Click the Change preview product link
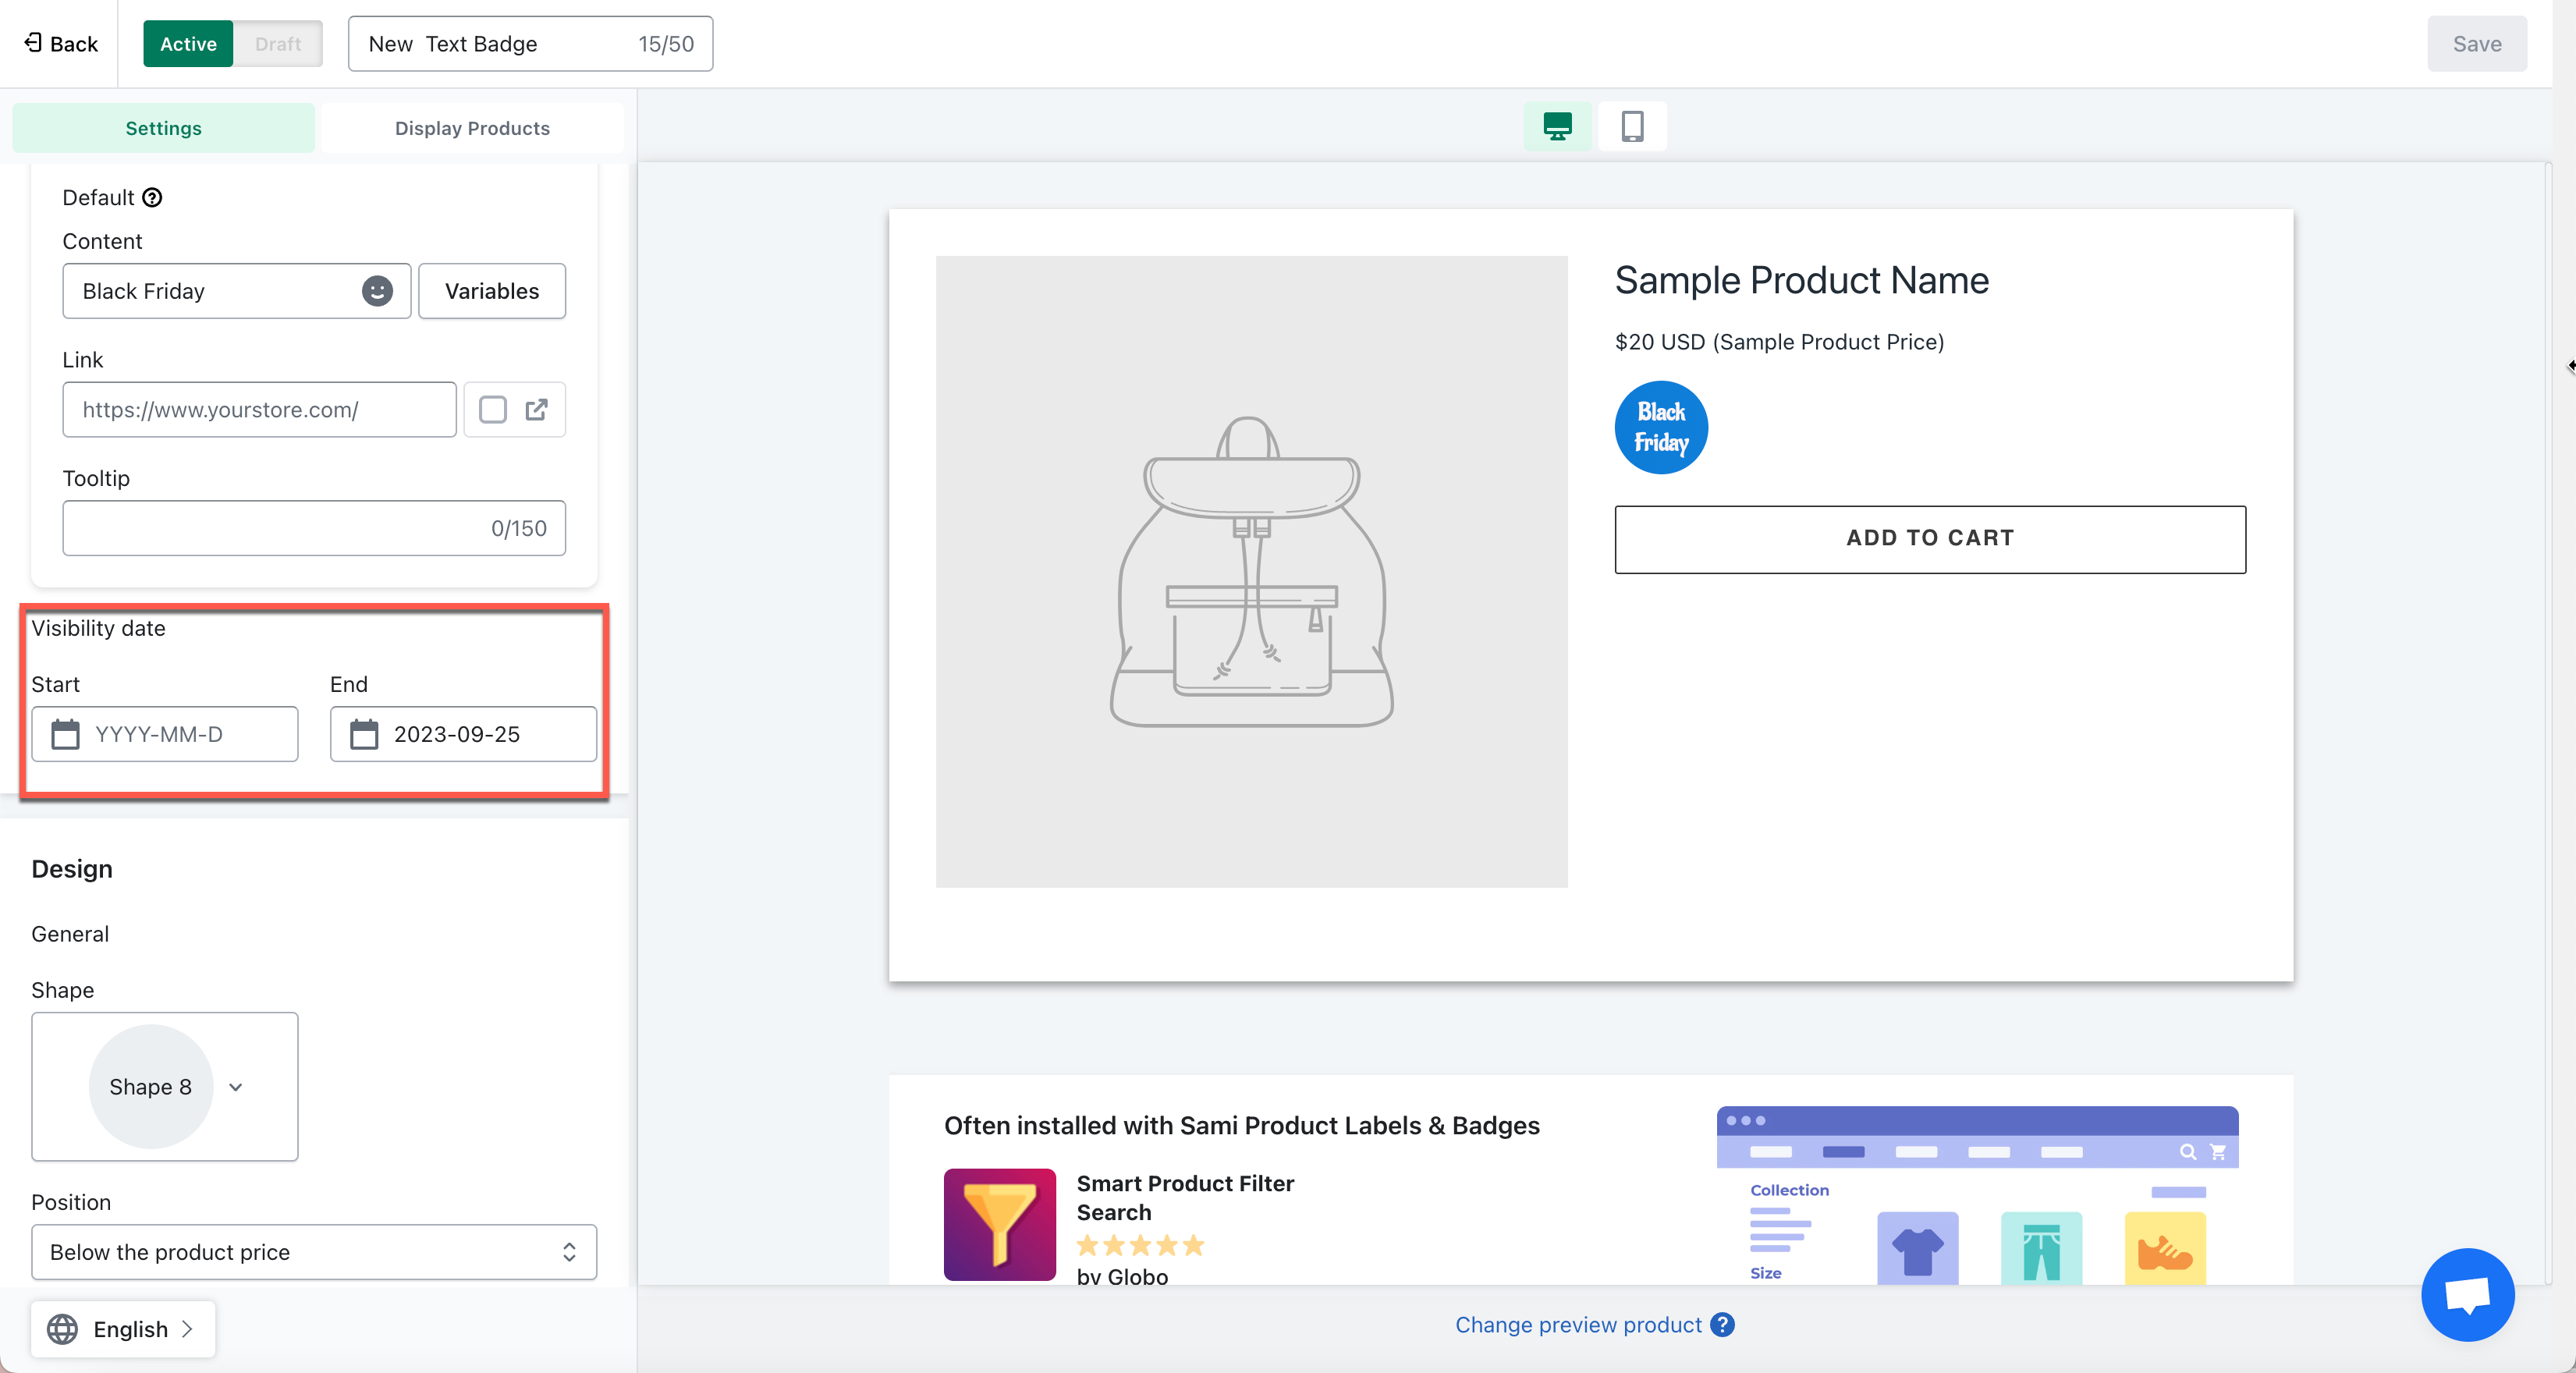 pos(1578,1325)
